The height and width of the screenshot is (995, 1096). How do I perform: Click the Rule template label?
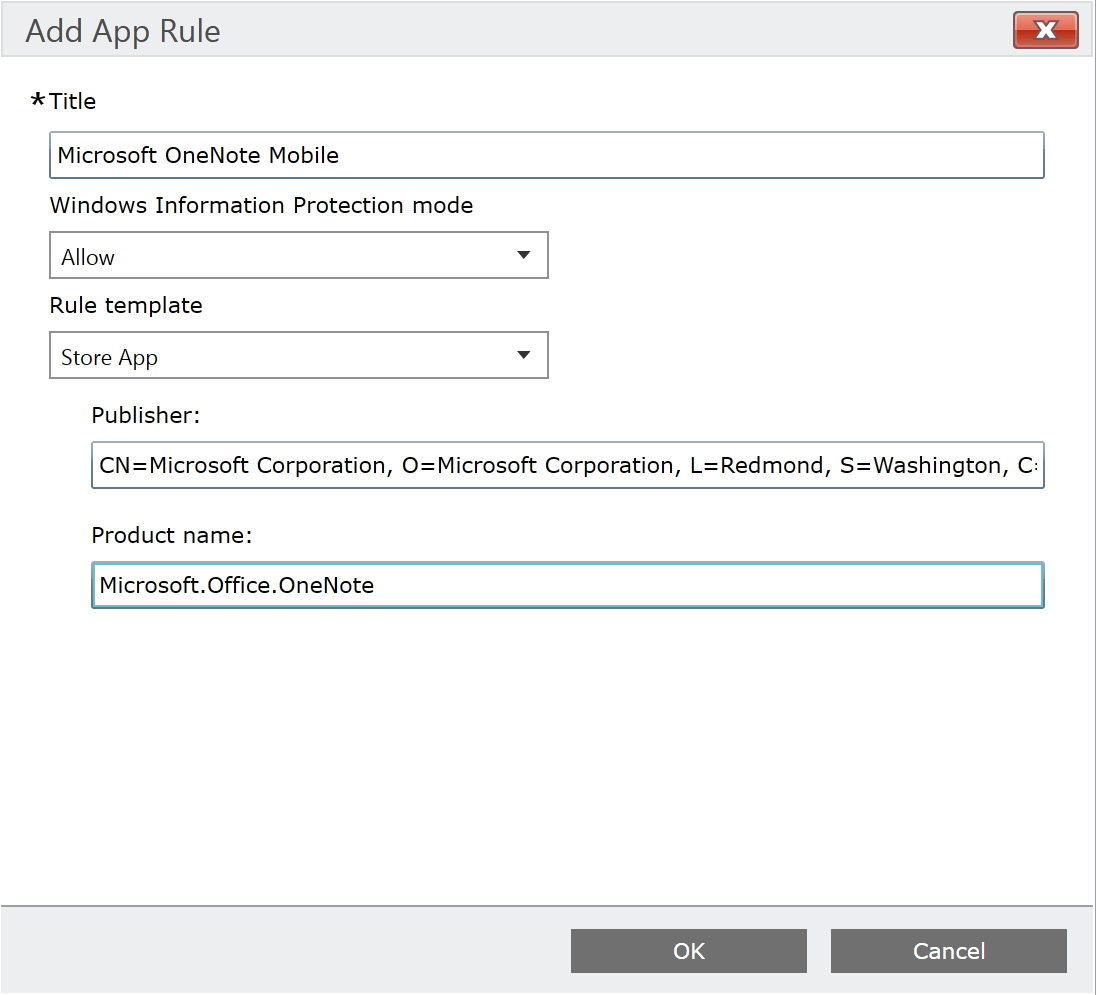tap(126, 306)
